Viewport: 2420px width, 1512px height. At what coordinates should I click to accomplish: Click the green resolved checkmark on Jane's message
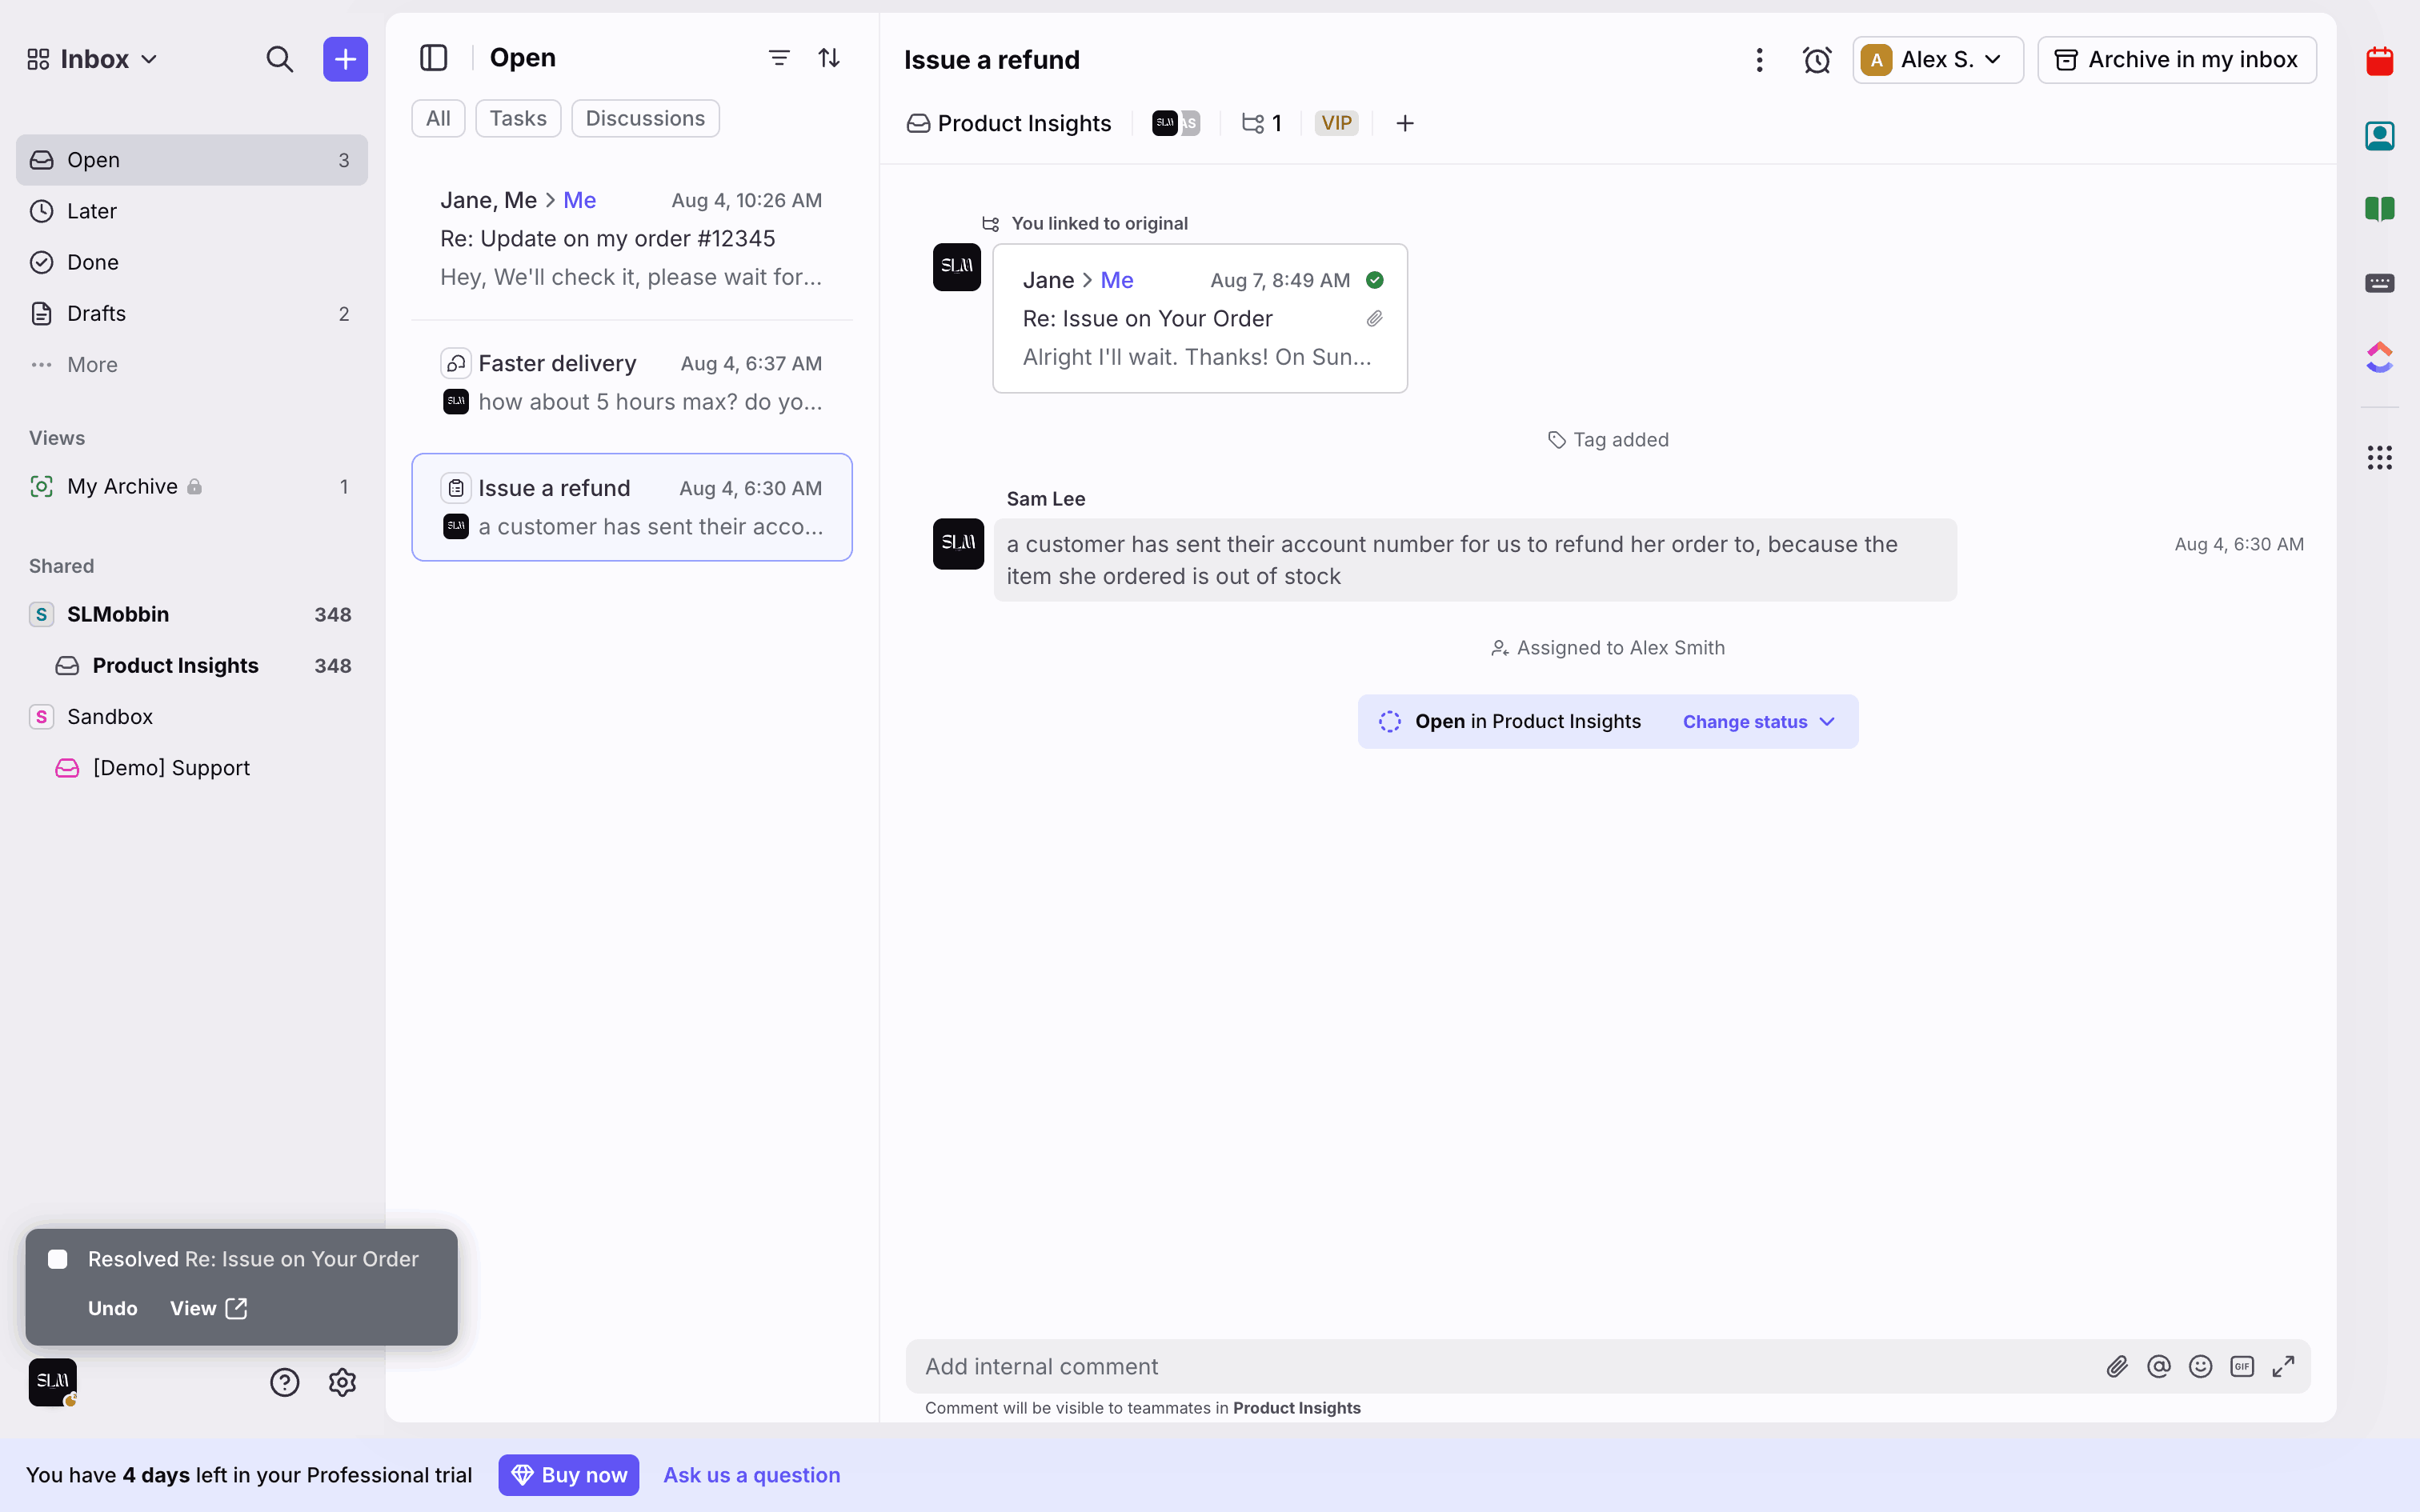(1375, 280)
